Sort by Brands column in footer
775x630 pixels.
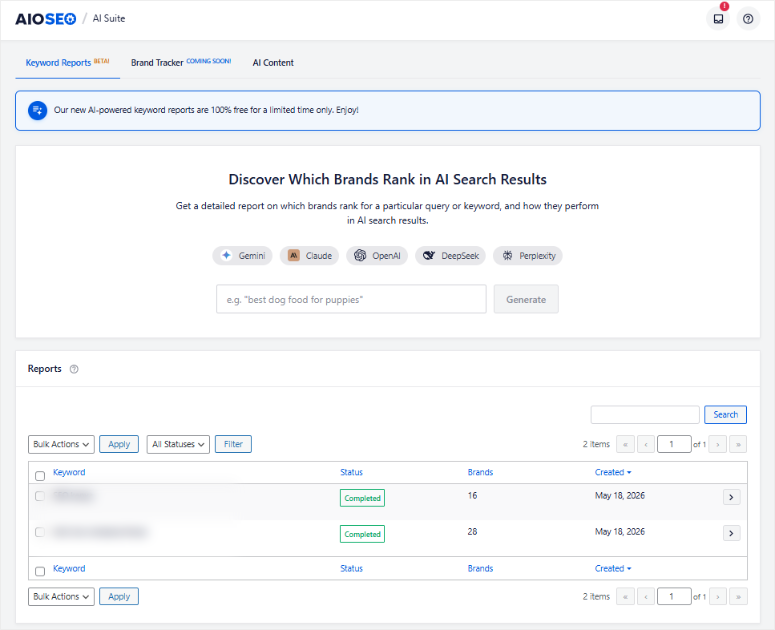[x=480, y=569]
